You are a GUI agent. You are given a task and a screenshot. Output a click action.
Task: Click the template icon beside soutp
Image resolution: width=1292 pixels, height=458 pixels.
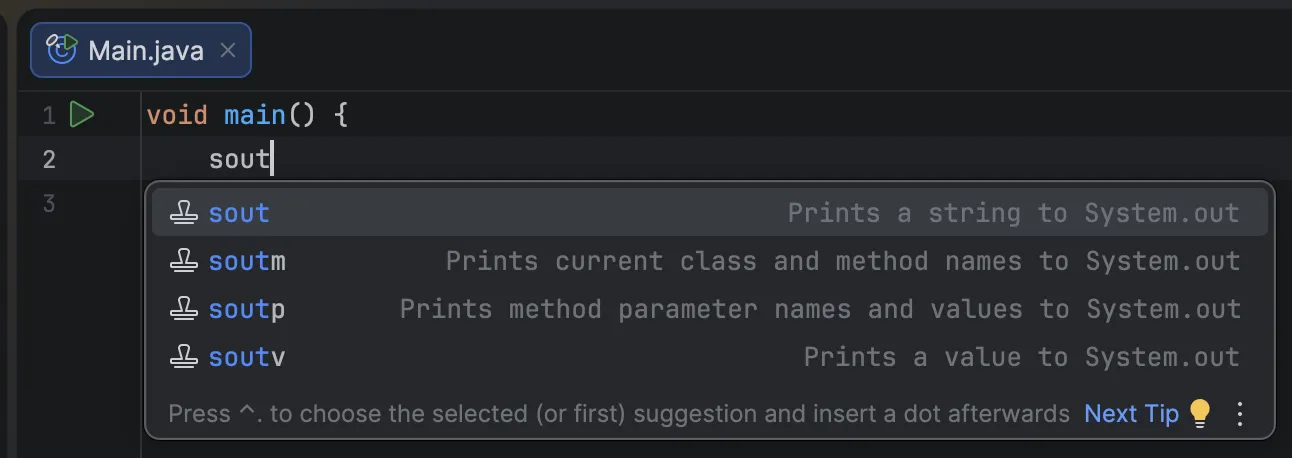click(183, 309)
